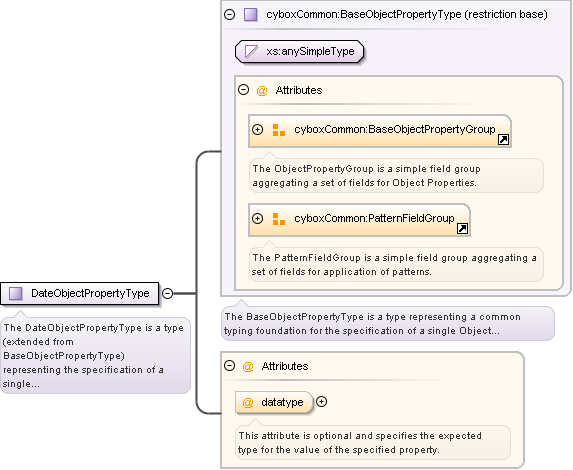Viewport: 573px width, 470px height.
Task: Click the @ icon of datatype attribute
Action: point(248,403)
